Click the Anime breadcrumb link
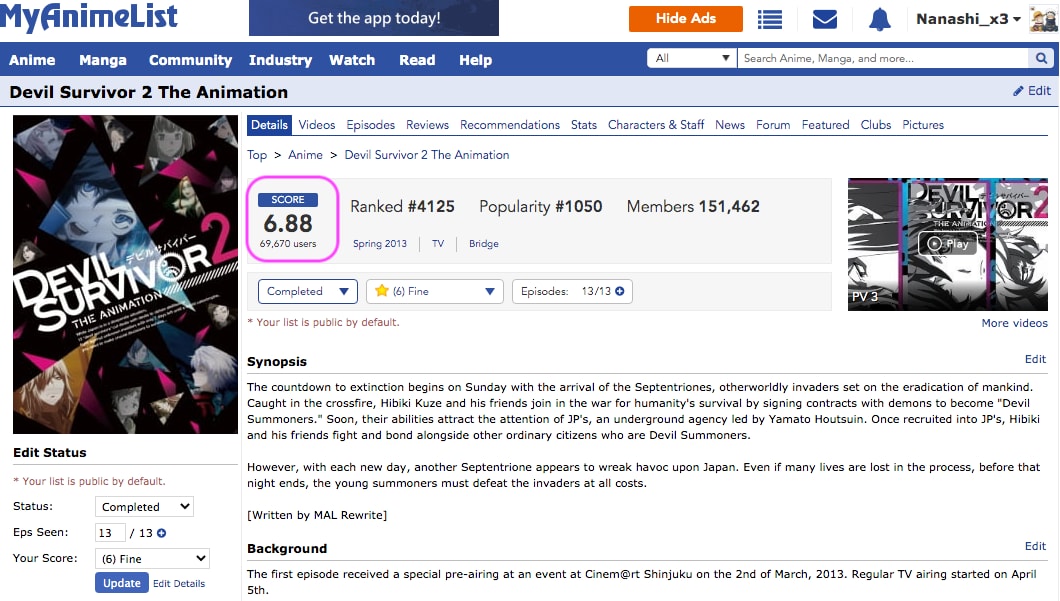This screenshot has height=601, width=1060. pyautogui.click(x=306, y=155)
